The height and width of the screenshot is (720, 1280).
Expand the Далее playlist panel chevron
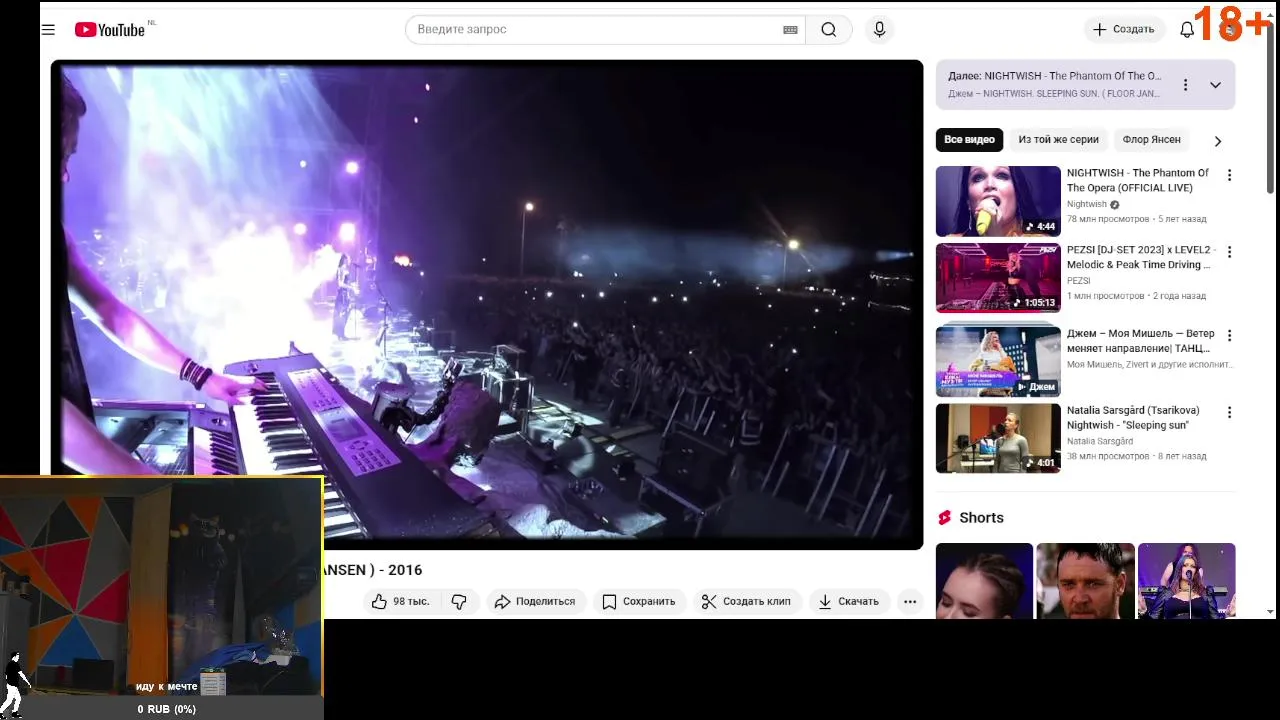tap(1215, 85)
